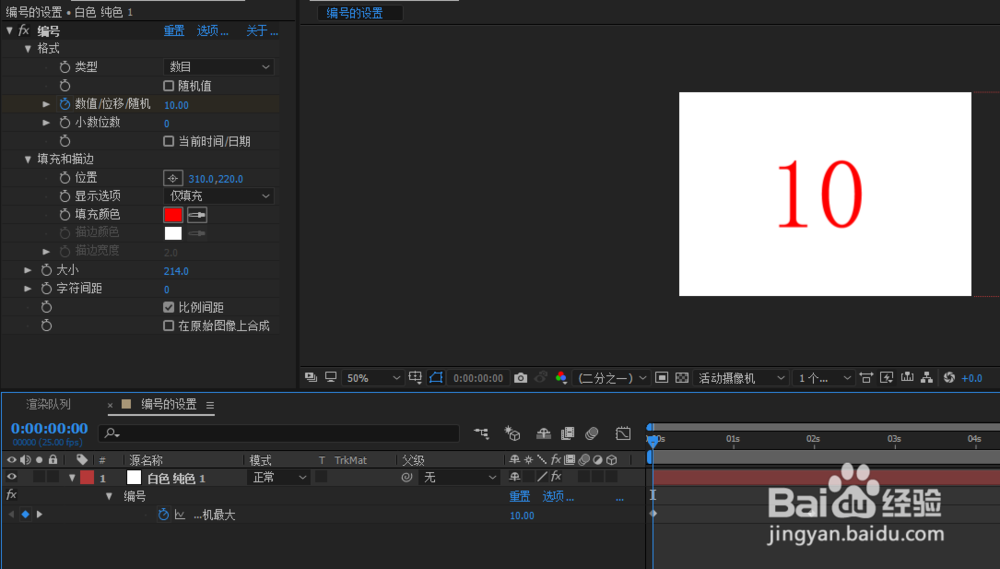The width and height of the screenshot is (1000, 569).
Task: Toggle fx effects switch on 白色 纯色 1
Action: (x=556, y=477)
